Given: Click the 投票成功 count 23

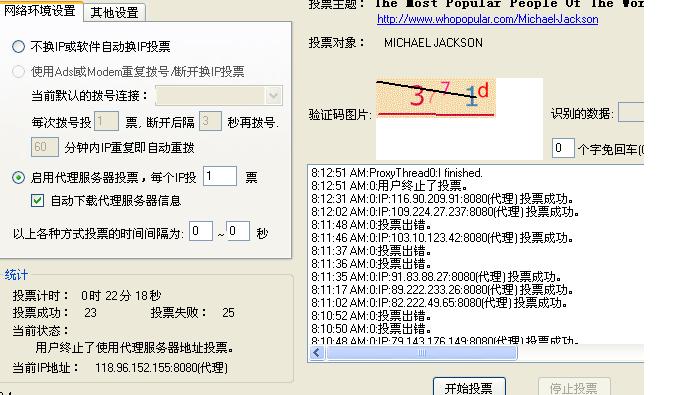Looking at the screenshot, I should (90, 313).
